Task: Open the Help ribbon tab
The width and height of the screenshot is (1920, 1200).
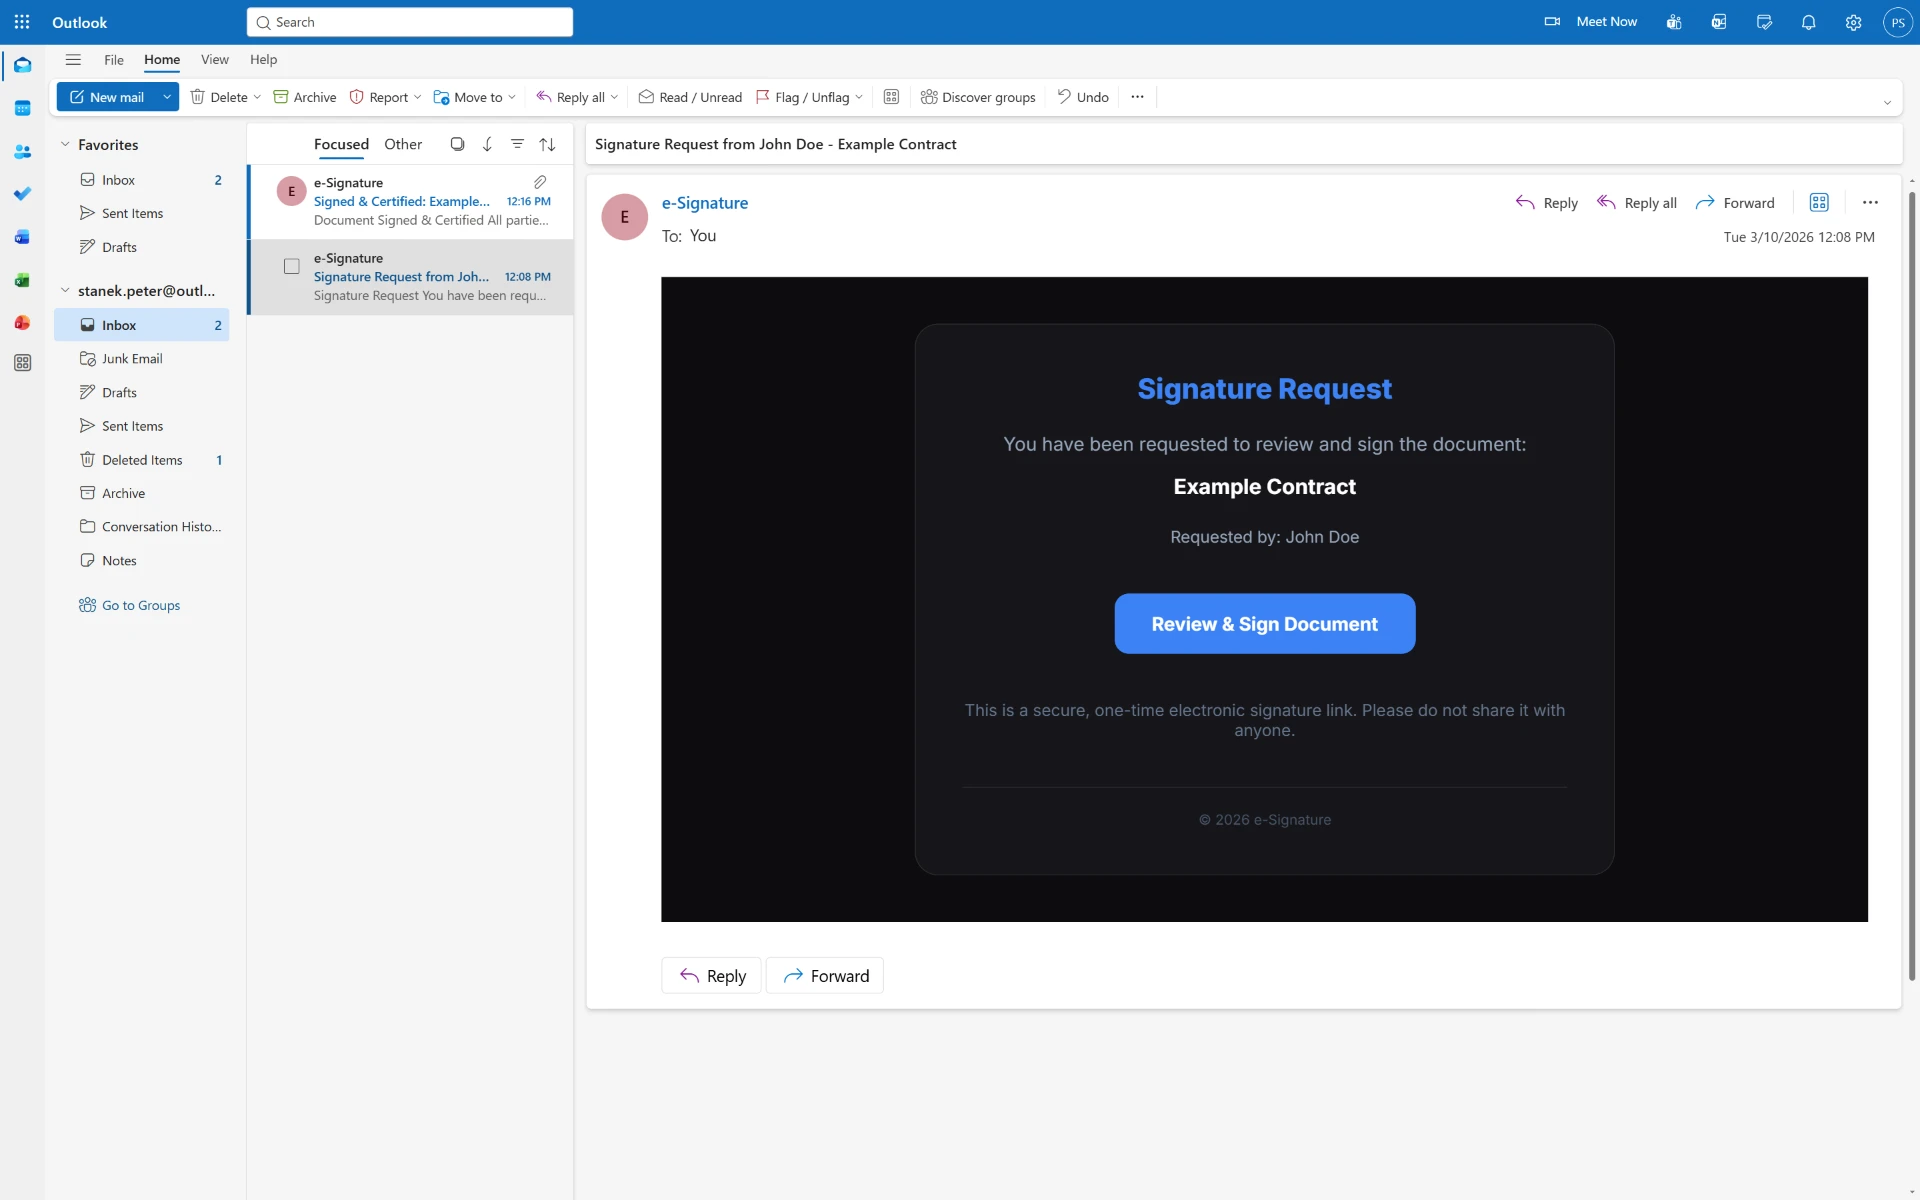Action: 263,60
